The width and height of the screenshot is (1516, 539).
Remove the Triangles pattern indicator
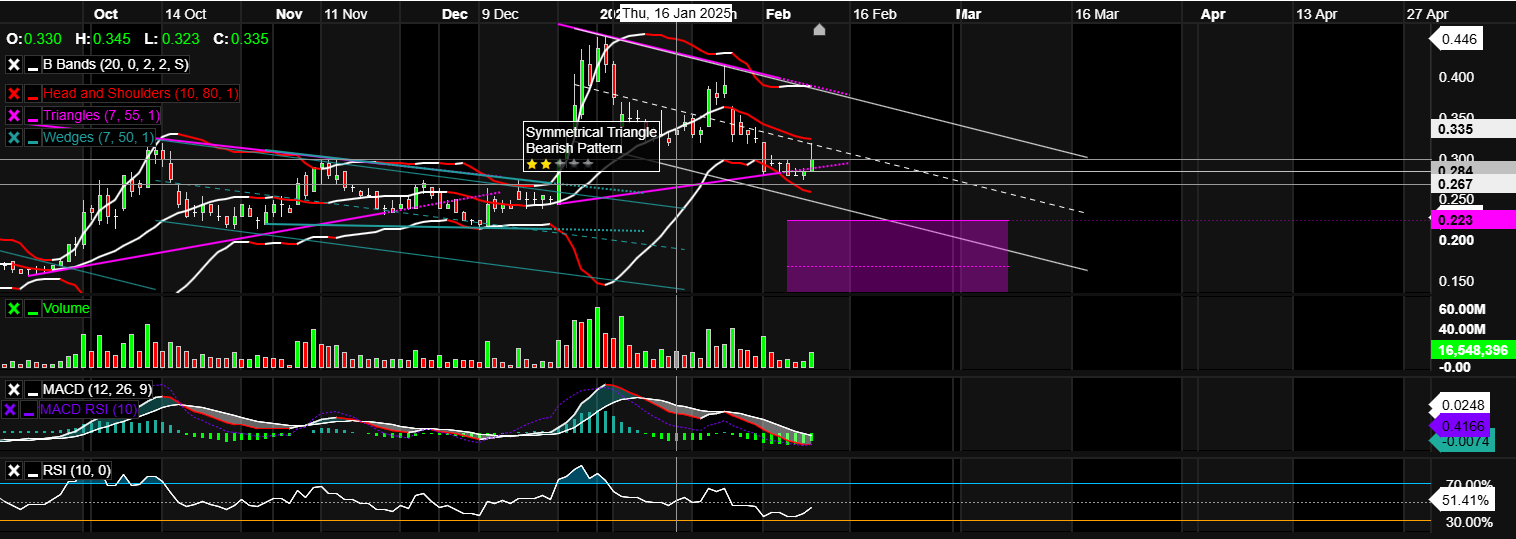pyautogui.click(x=14, y=116)
